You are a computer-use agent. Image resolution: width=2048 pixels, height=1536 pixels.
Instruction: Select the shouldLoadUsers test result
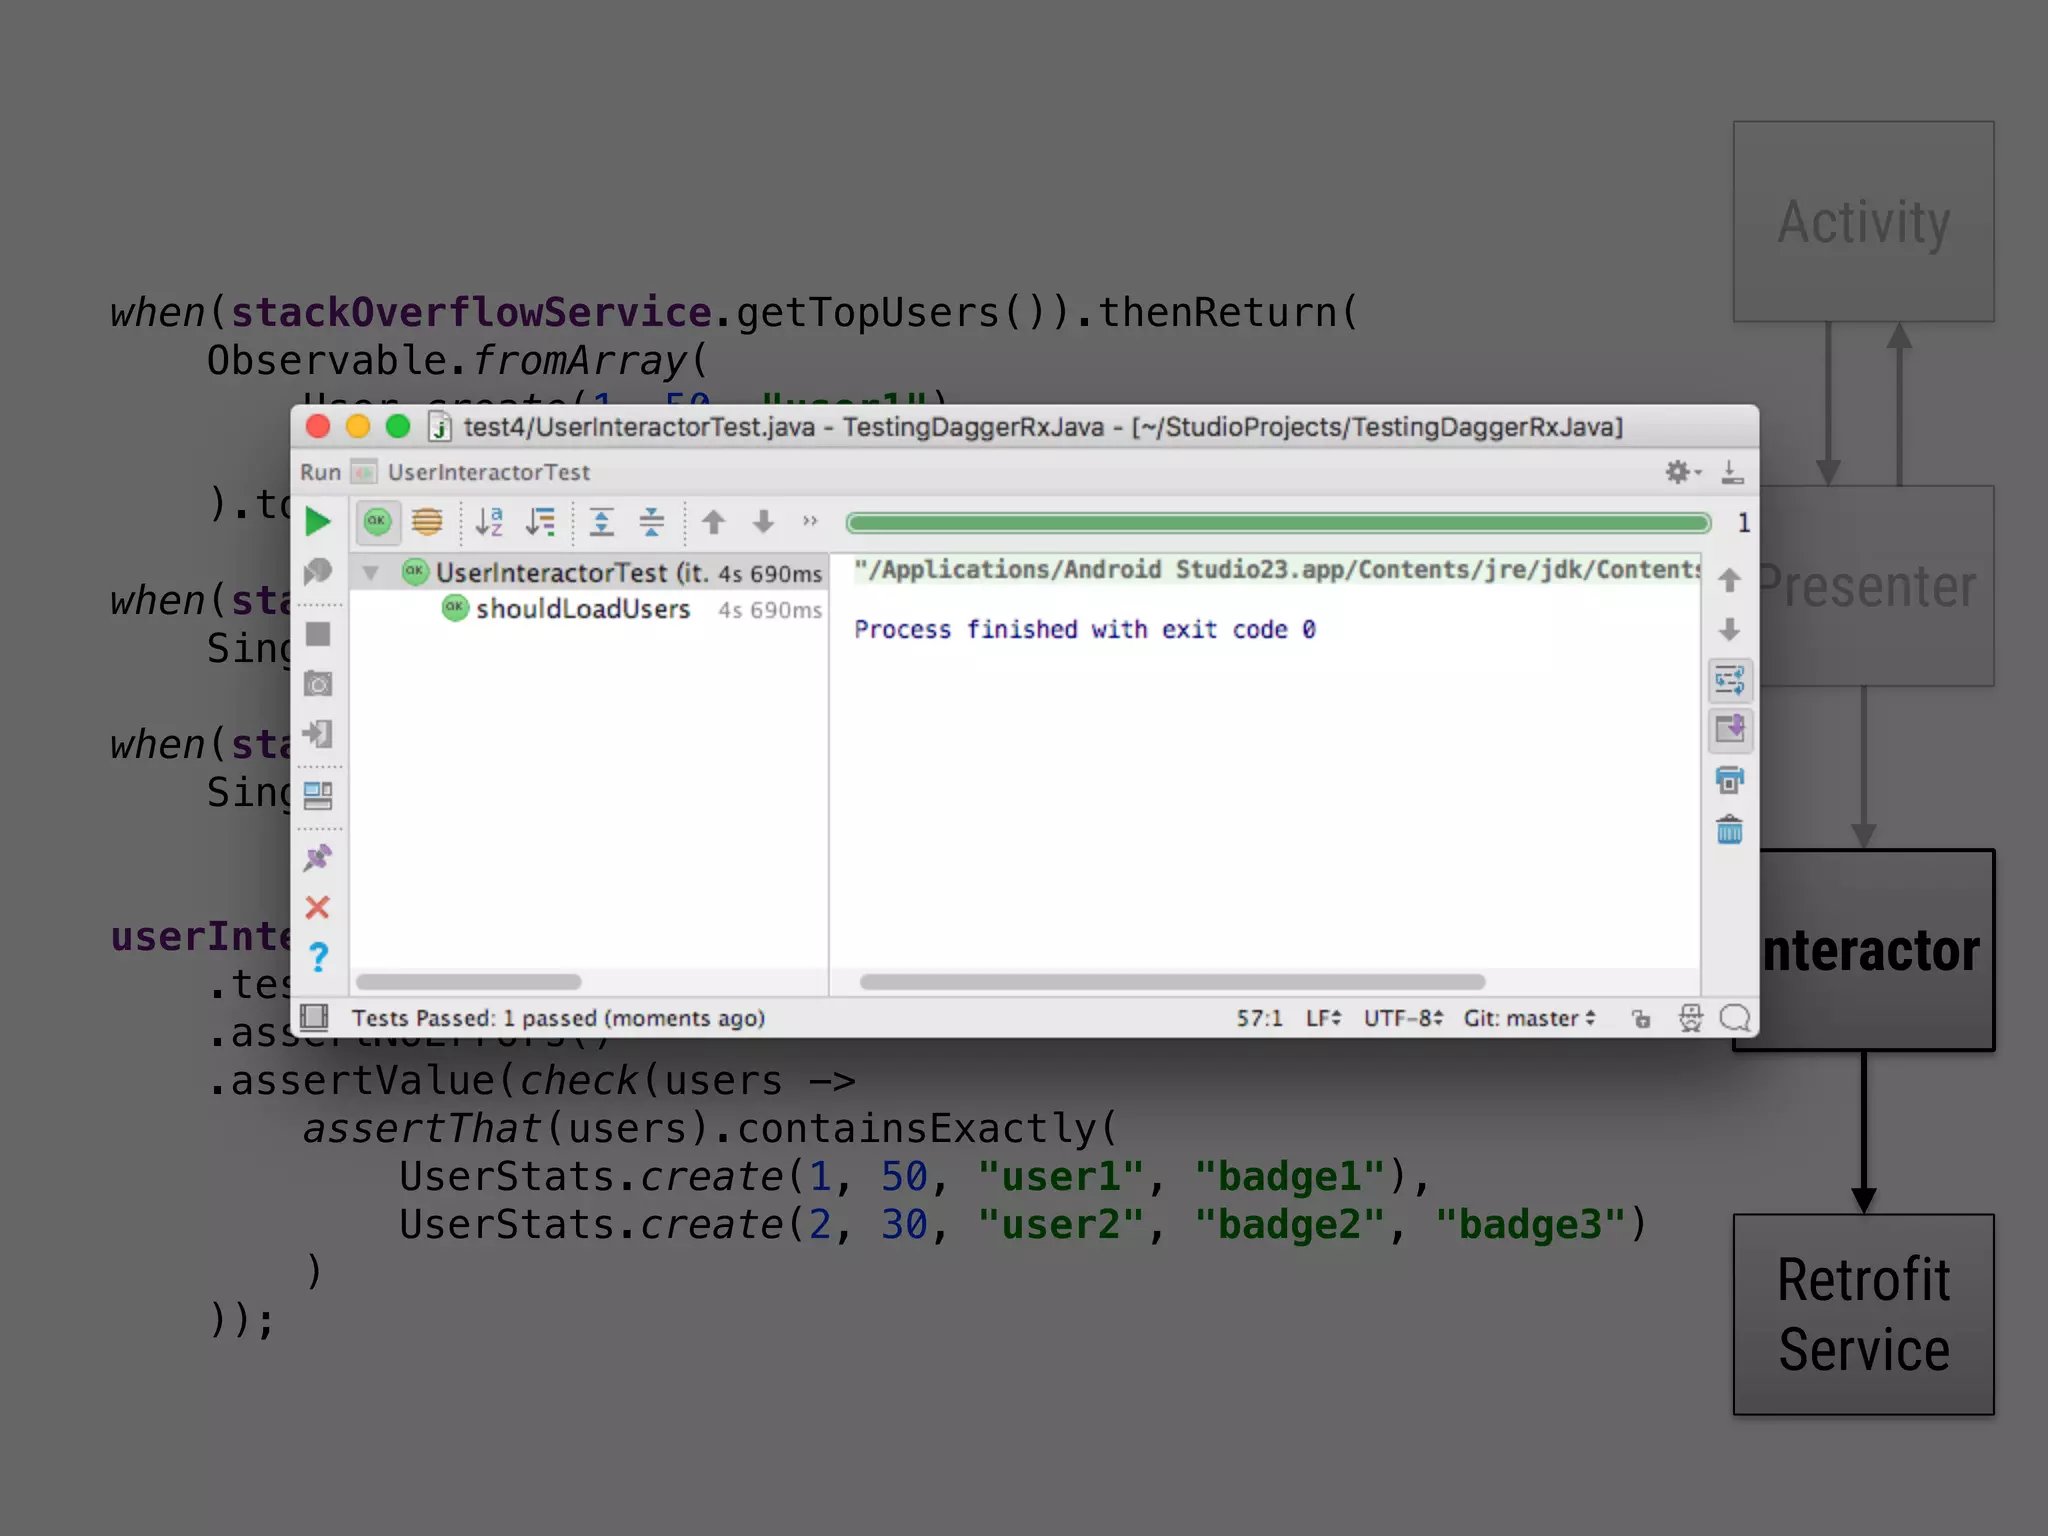[582, 609]
